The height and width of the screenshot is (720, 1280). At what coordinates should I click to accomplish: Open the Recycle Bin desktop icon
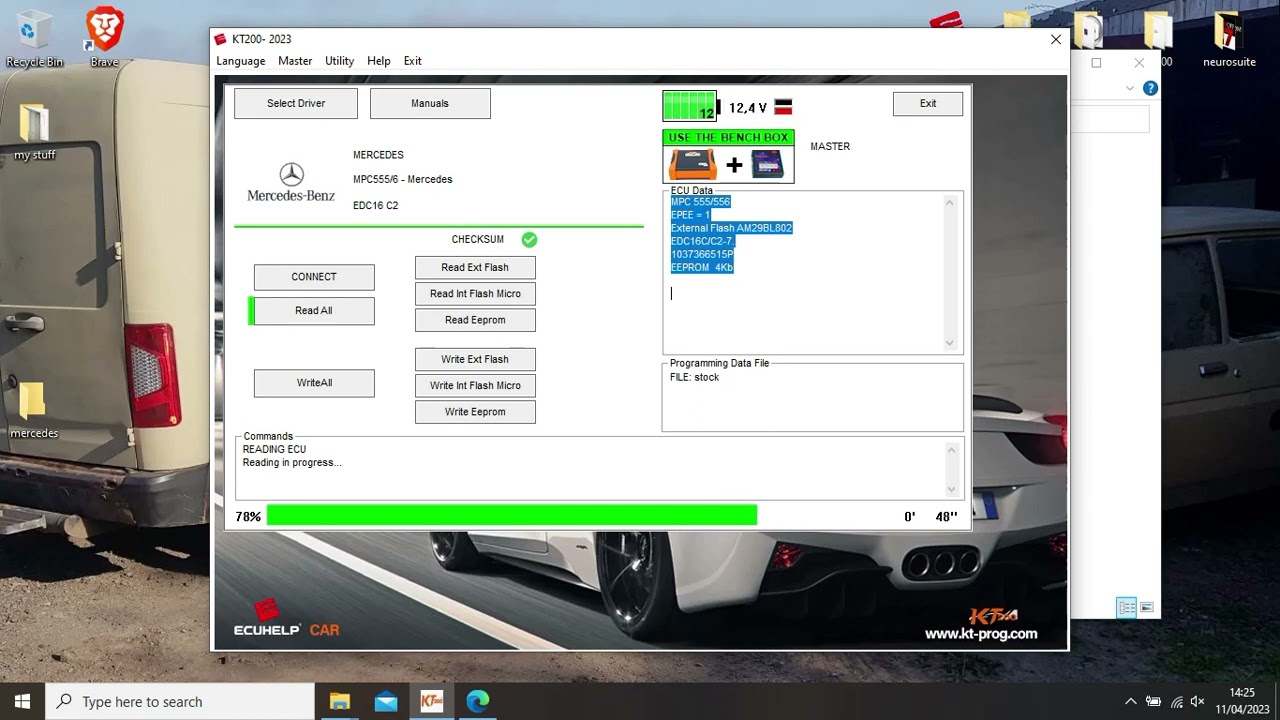coord(34,39)
